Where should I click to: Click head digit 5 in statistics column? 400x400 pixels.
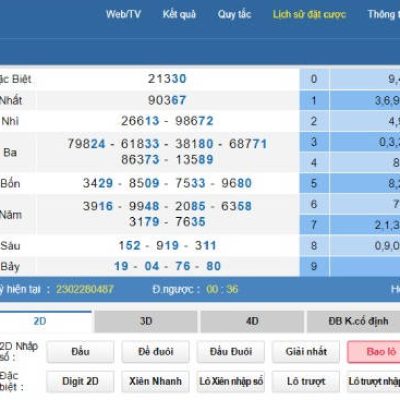coord(314,183)
